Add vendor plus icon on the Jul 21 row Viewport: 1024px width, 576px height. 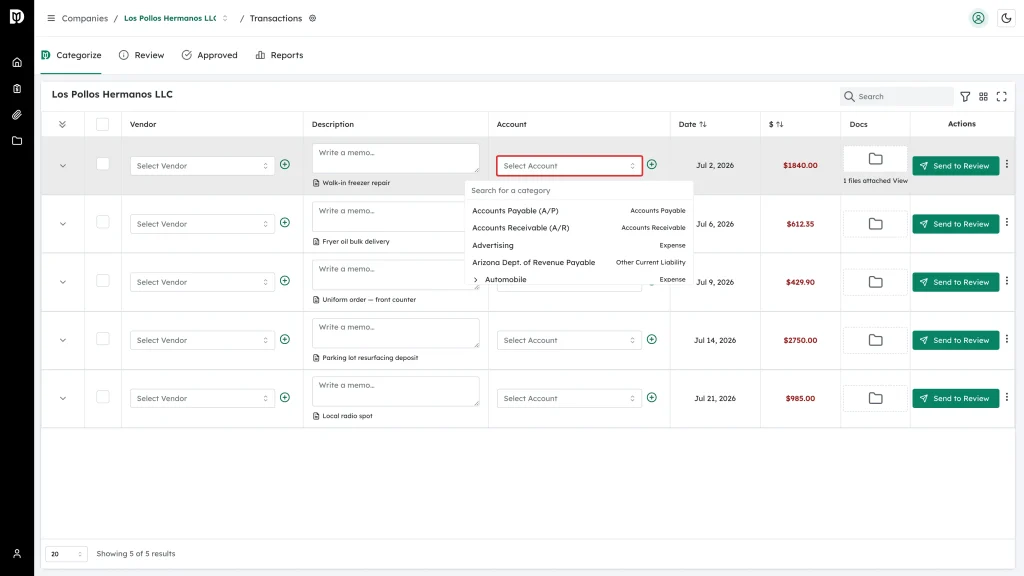[285, 398]
